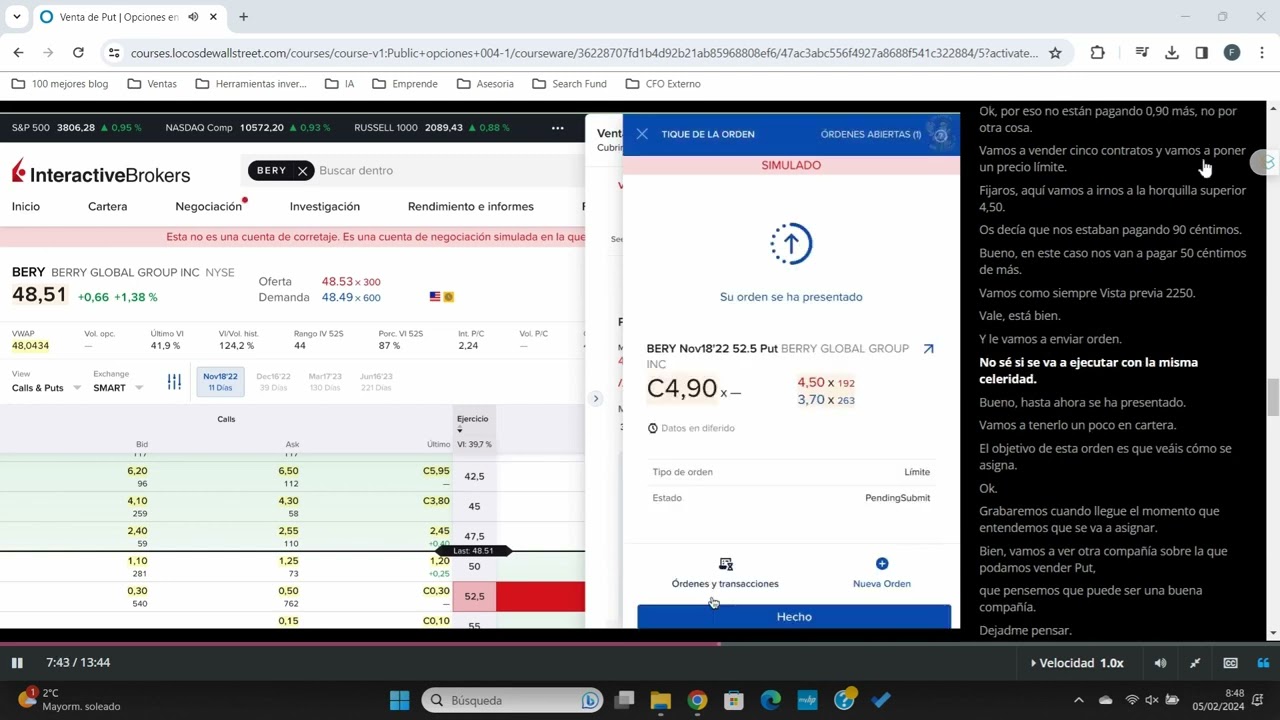Select the Jun16'23 expiration tab

pyautogui.click(x=376, y=382)
